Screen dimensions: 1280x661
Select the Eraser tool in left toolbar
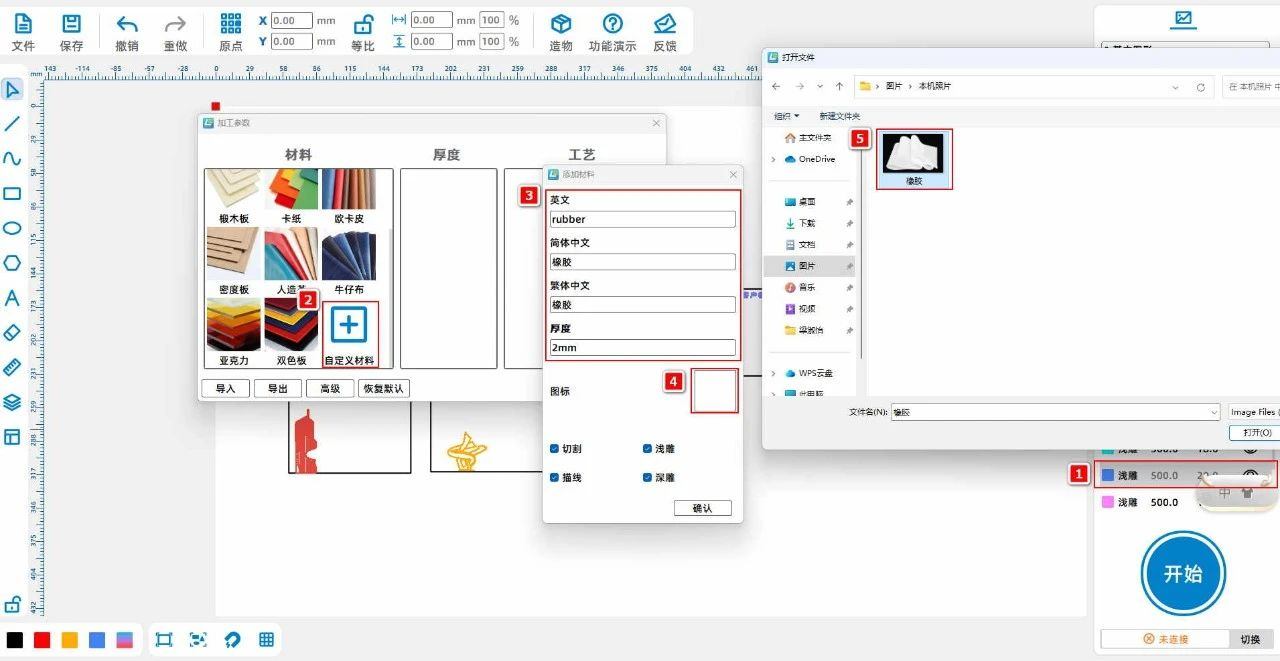pyautogui.click(x=12, y=333)
